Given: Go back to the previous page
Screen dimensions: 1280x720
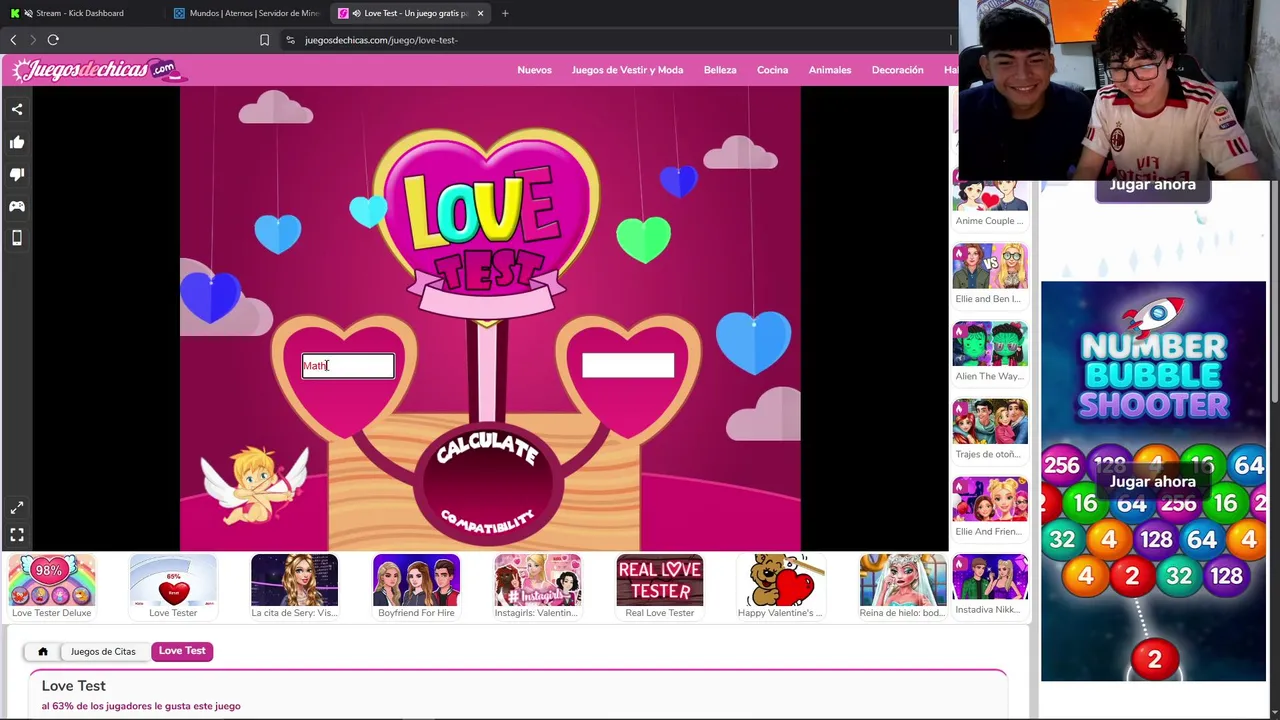Looking at the screenshot, I should click(x=13, y=40).
